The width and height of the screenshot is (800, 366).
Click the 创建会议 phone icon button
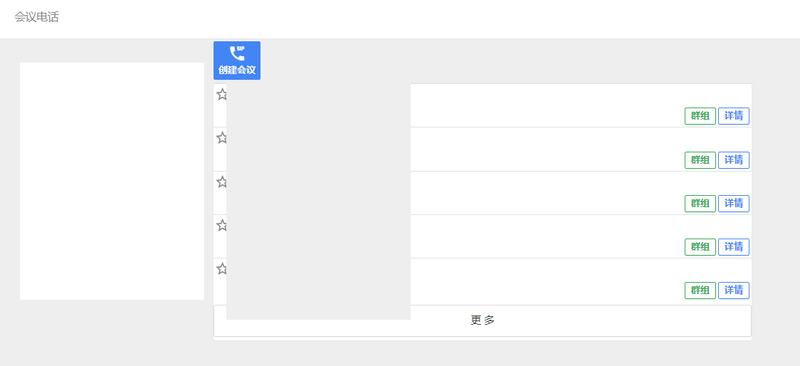tap(237, 61)
